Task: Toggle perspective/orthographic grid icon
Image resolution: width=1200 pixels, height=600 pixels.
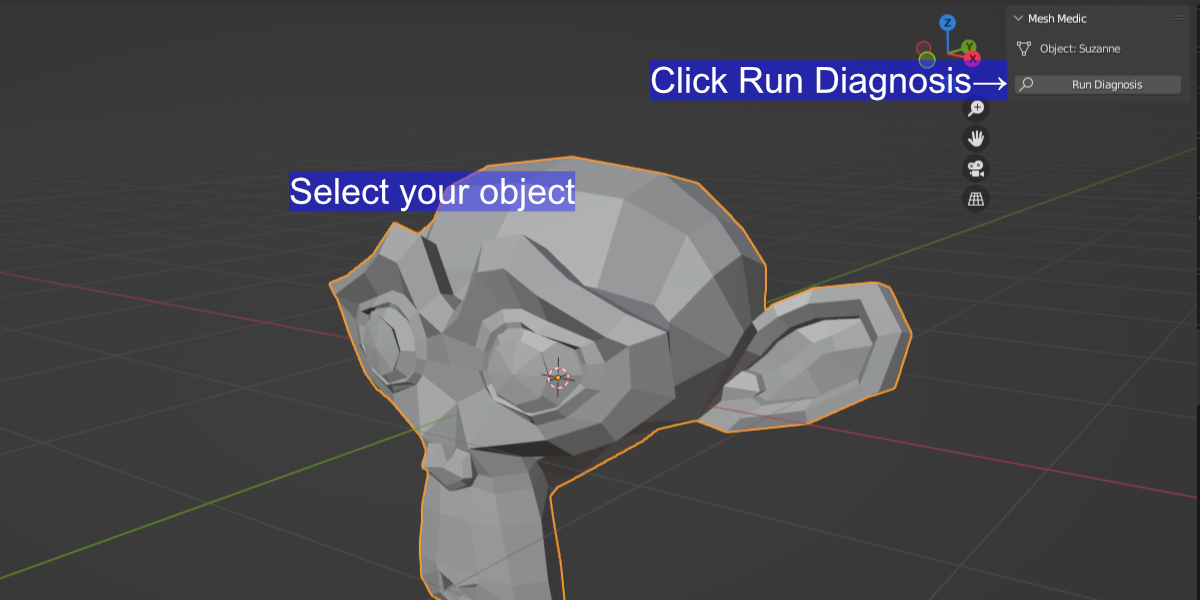Action: [976, 199]
